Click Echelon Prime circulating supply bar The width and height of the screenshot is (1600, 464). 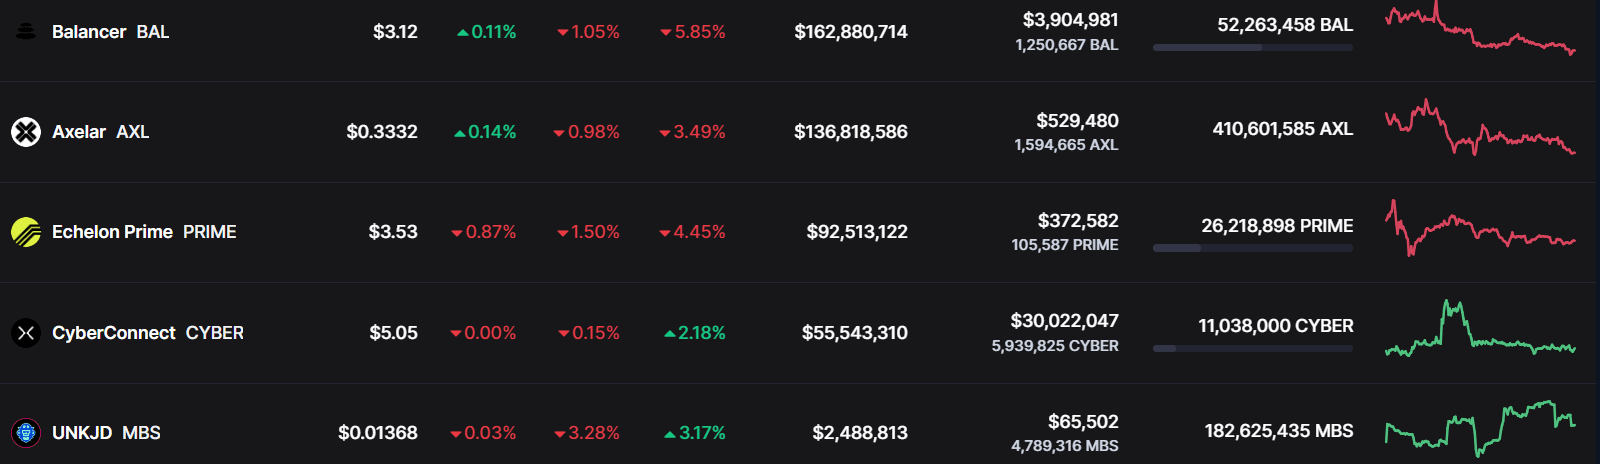click(x=1252, y=248)
